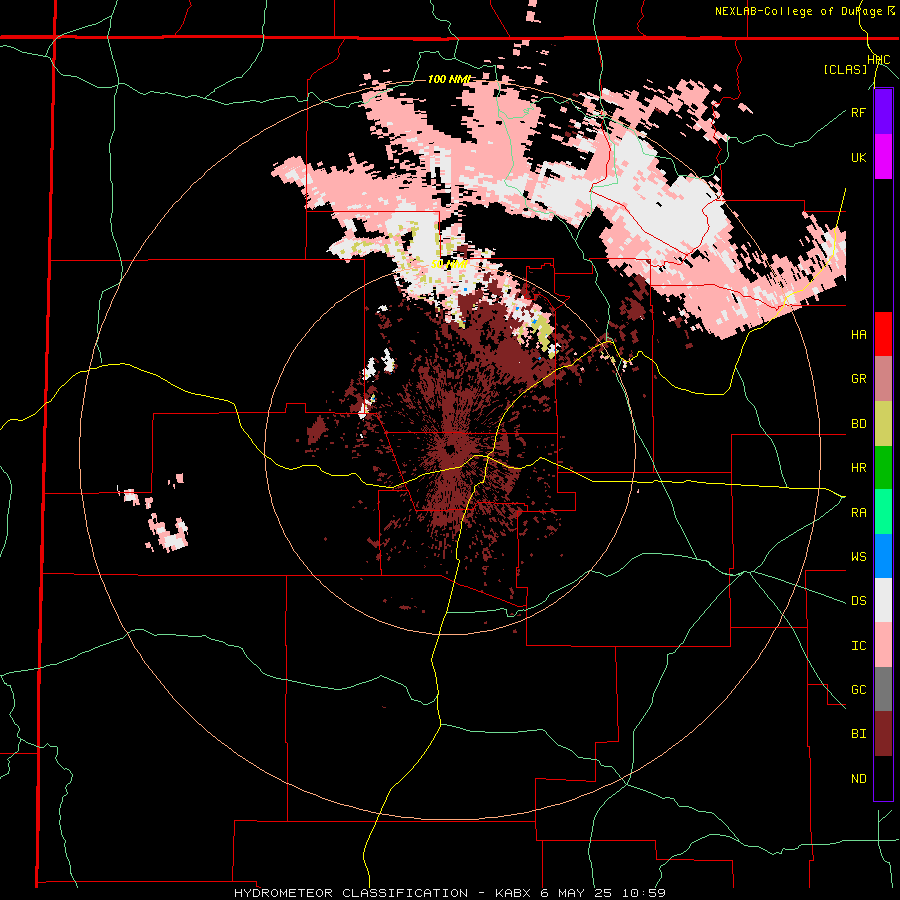Screen dimensions: 900x900
Task: Click the white DS legend swatch
Action: click(x=883, y=600)
